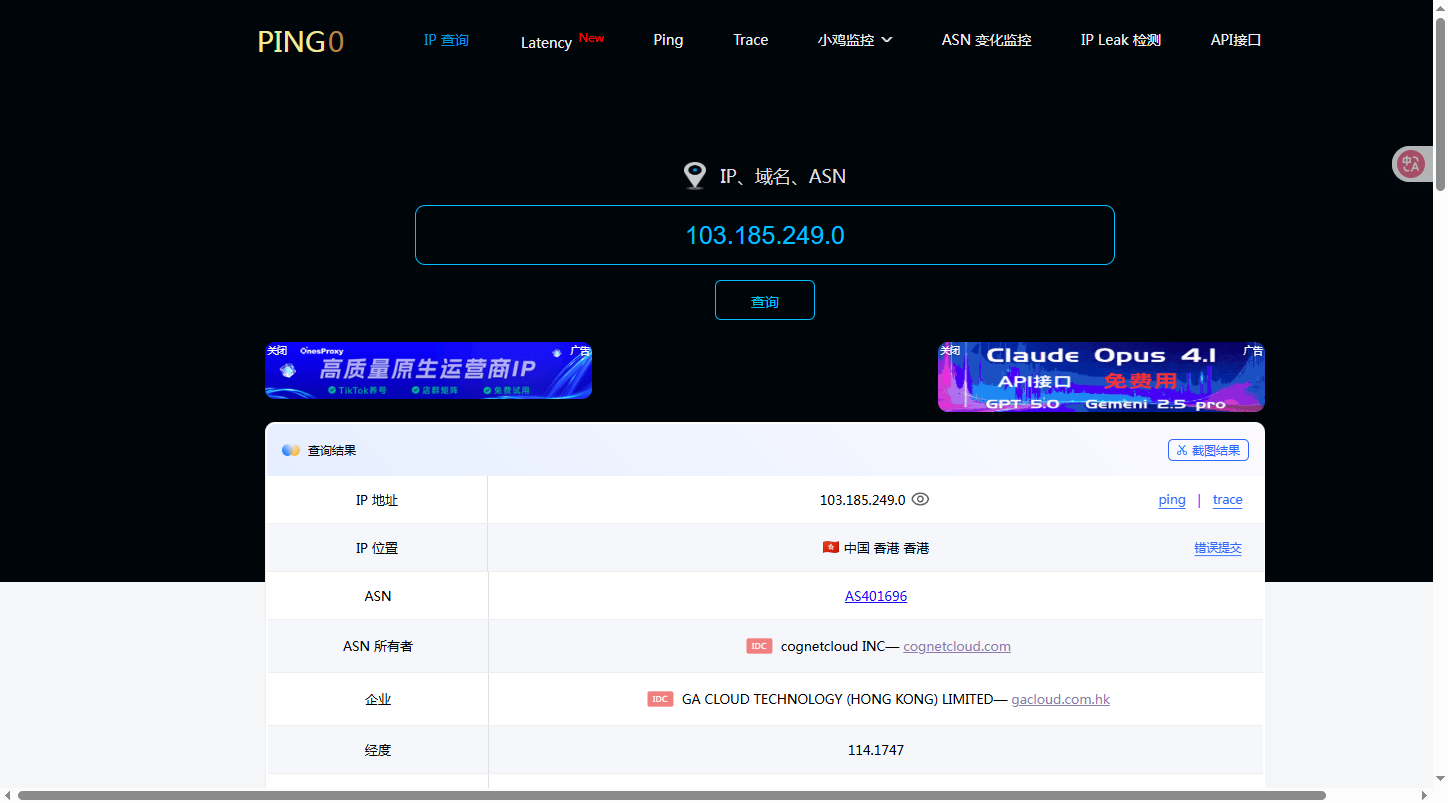This screenshot has height=803, width=1448.
Task: Open the IP 查询 tab
Action: point(446,40)
